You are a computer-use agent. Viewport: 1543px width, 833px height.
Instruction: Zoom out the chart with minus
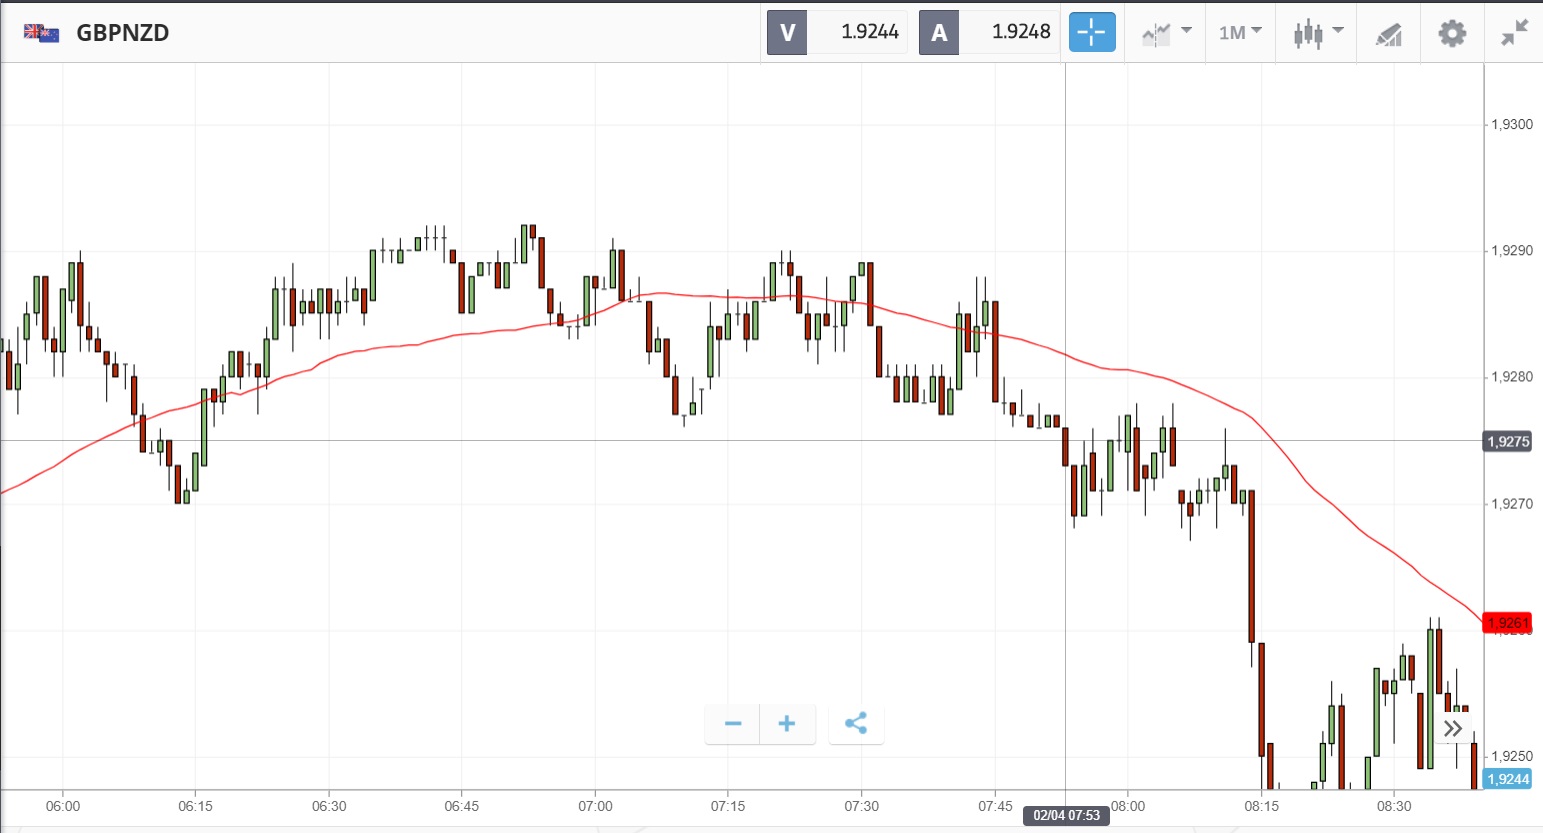tap(733, 724)
